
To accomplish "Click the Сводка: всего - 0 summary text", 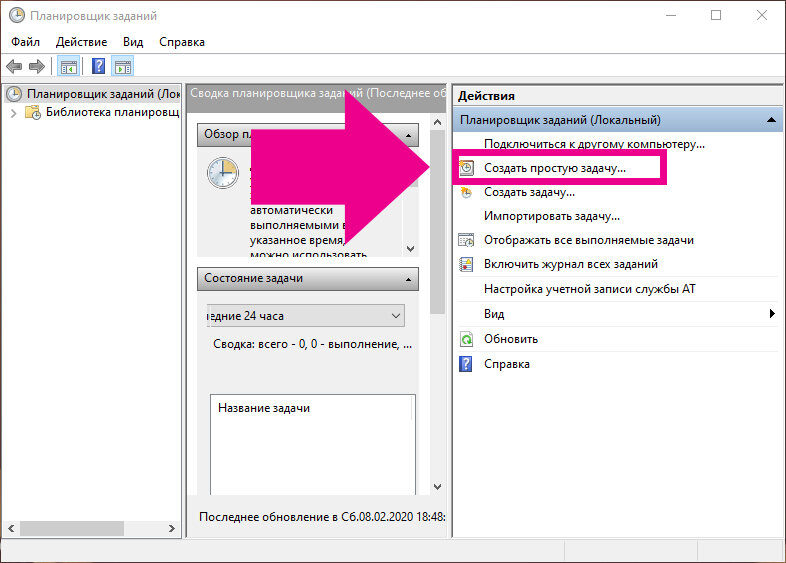I will tap(312, 344).
